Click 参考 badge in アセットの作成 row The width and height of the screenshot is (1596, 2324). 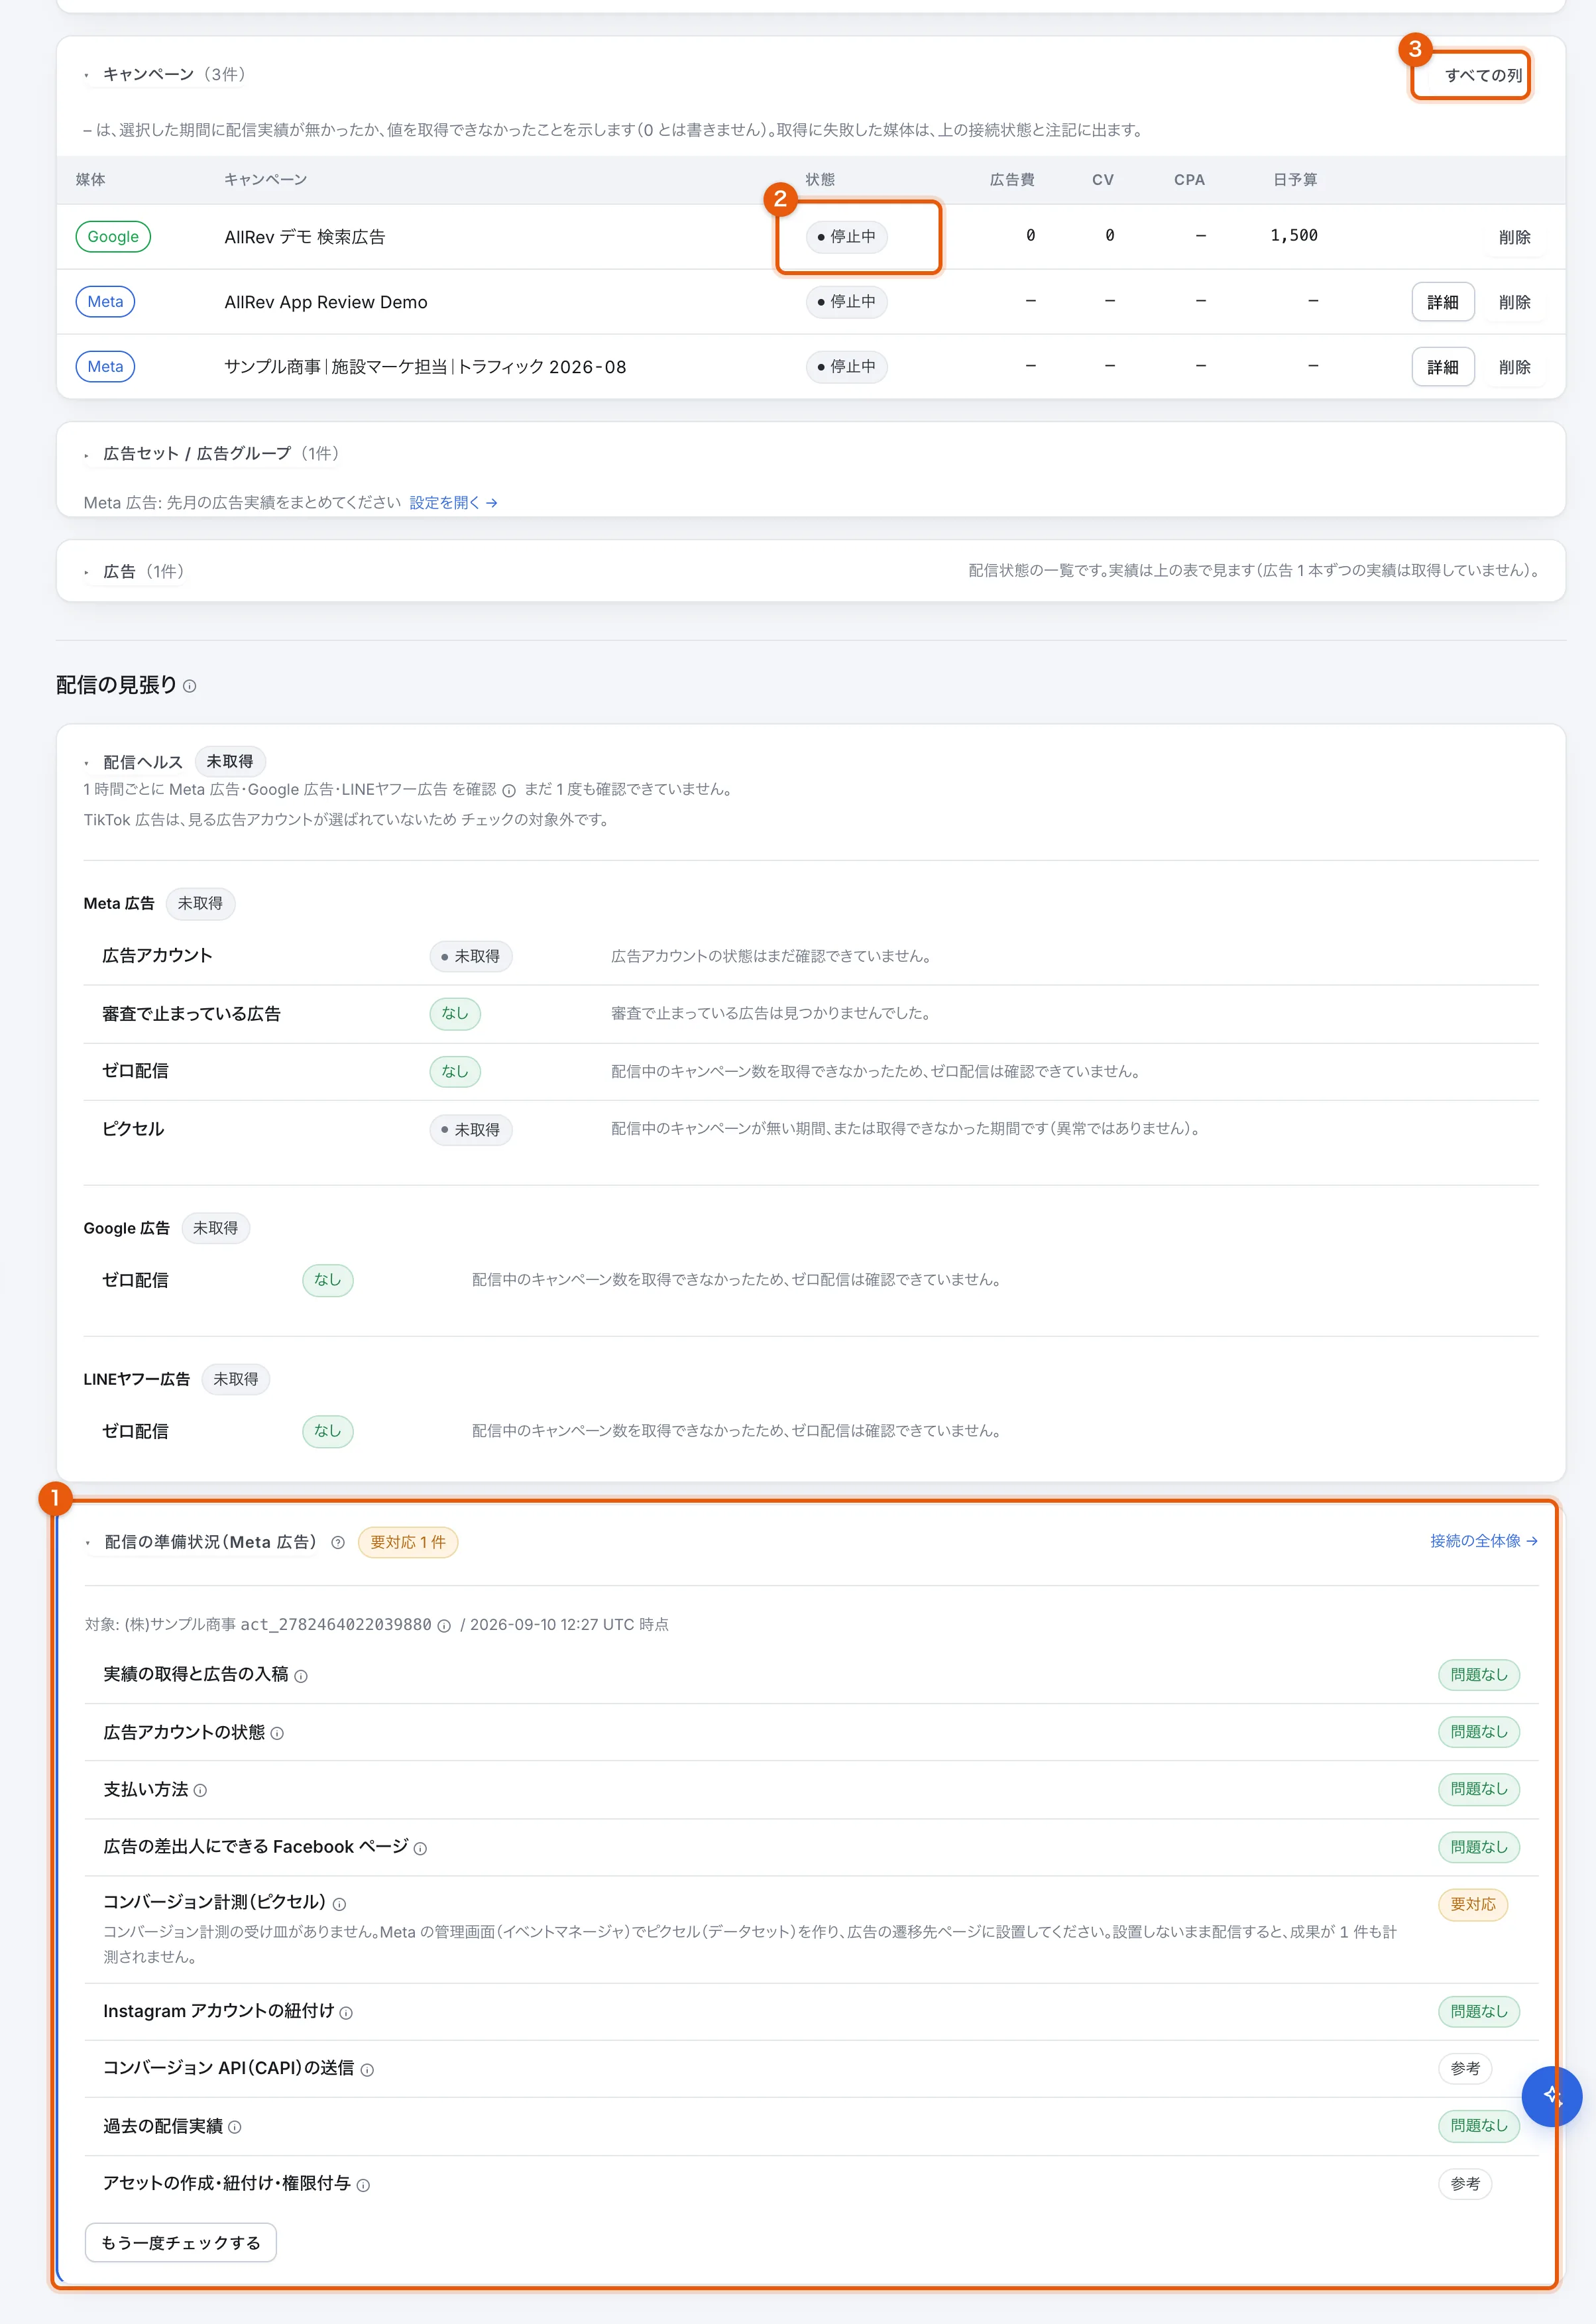pos(1464,2183)
